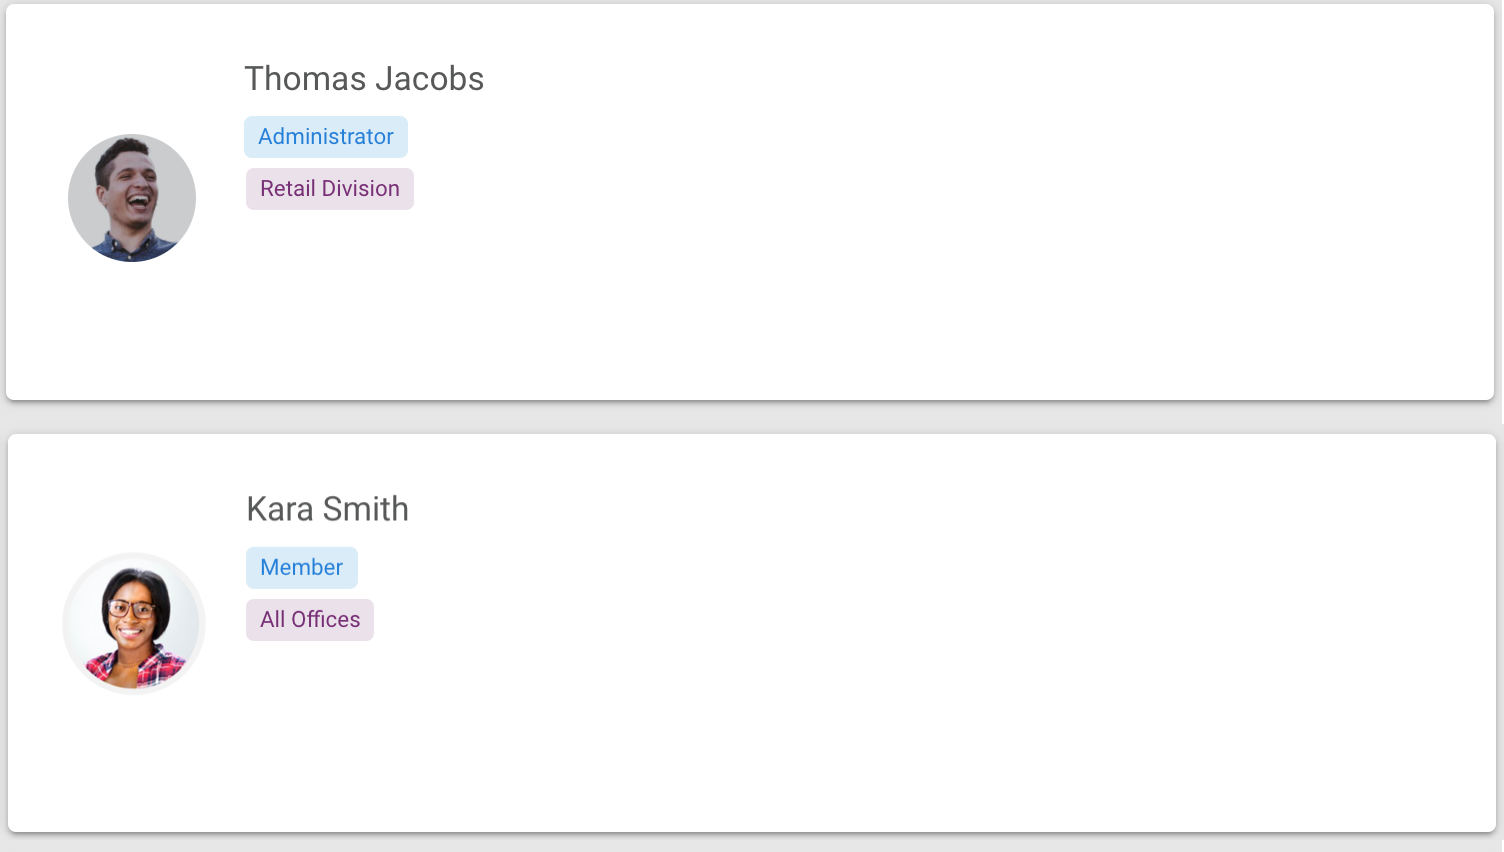Open Kara Smith's profile photo
Image resolution: width=1504 pixels, height=852 pixels.
(x=134, y=624)
